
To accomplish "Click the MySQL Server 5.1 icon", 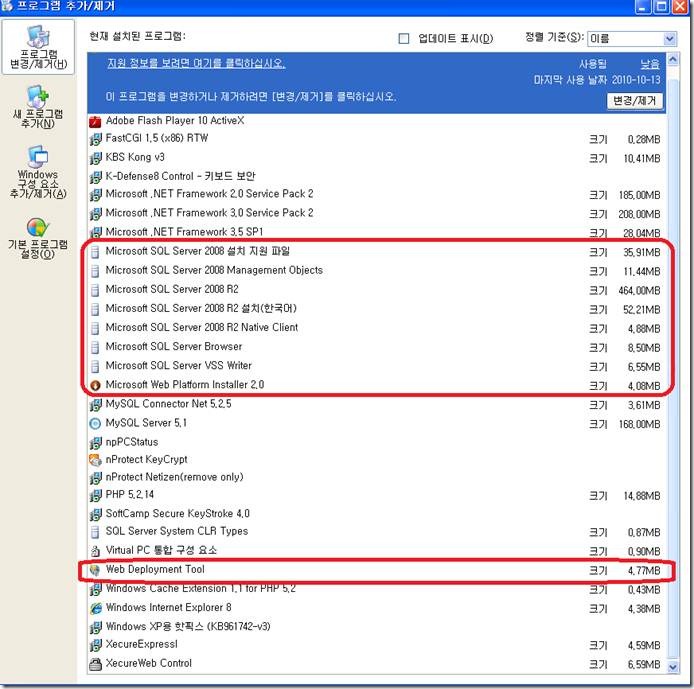I will point(95,423).
